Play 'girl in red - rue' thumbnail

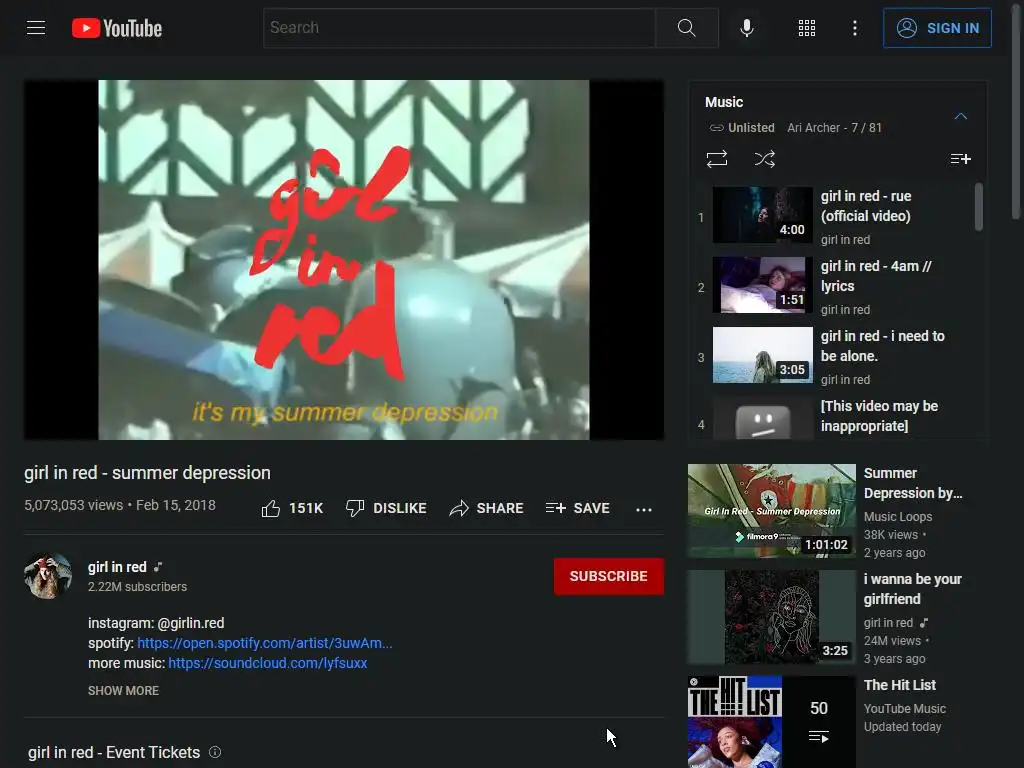coord(762,215)
